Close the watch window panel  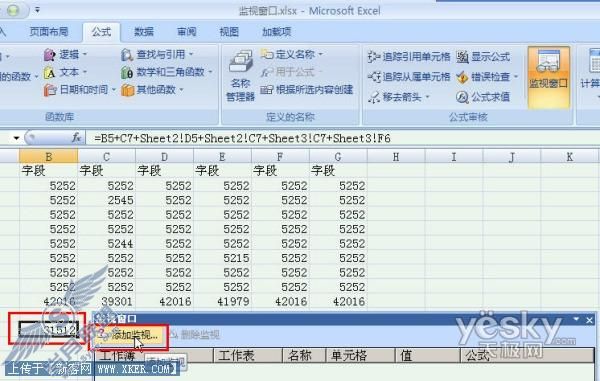(x=589, y=320)
